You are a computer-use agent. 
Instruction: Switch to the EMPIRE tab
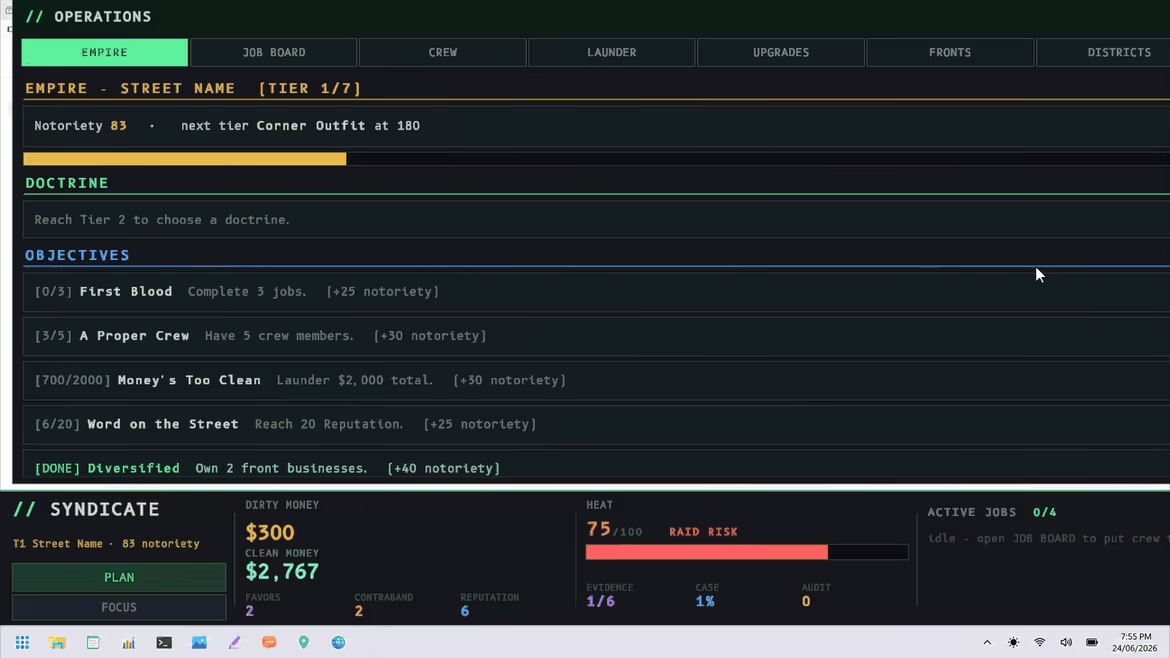pyautogui.click(x=104, y=52)
